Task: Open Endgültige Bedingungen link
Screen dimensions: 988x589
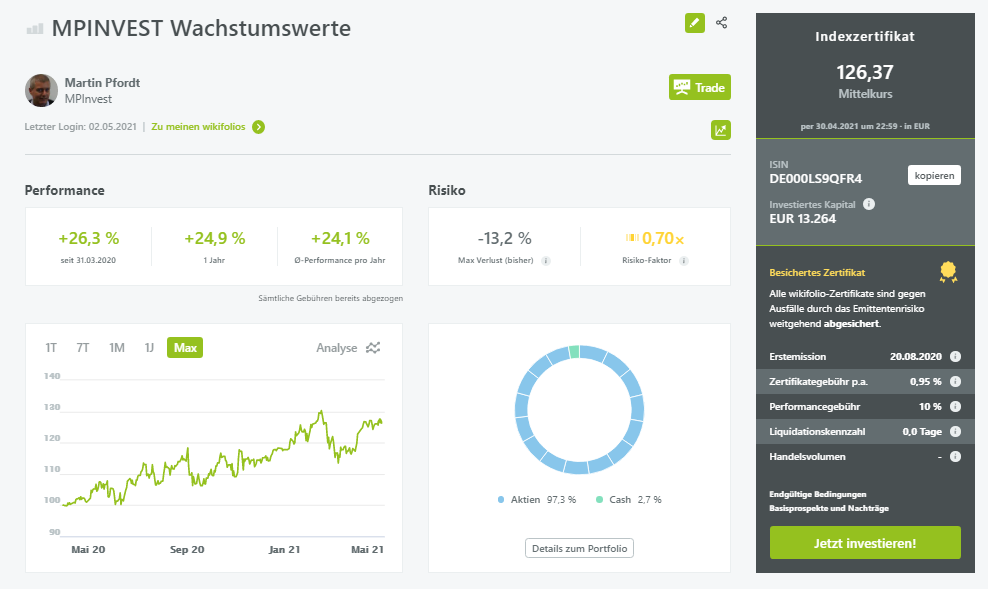Action: click(x=818, y=495)
